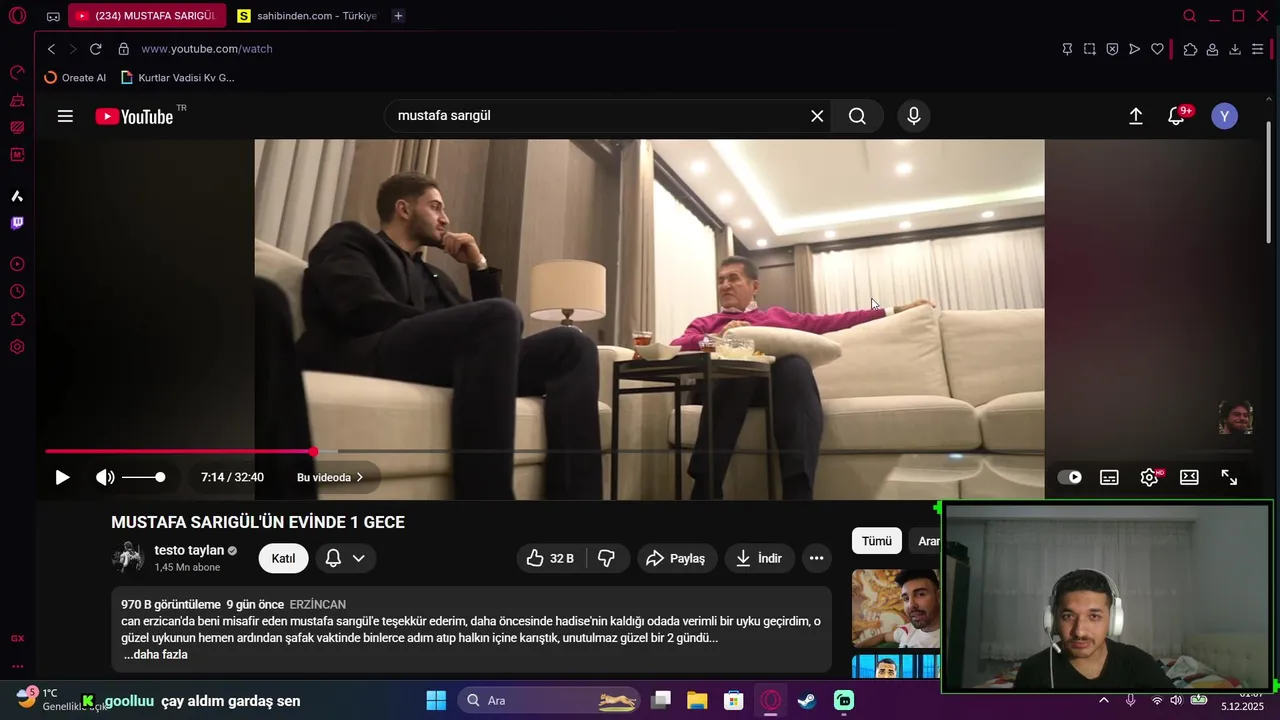Open the testo taylan channel name

coord(189,550)
